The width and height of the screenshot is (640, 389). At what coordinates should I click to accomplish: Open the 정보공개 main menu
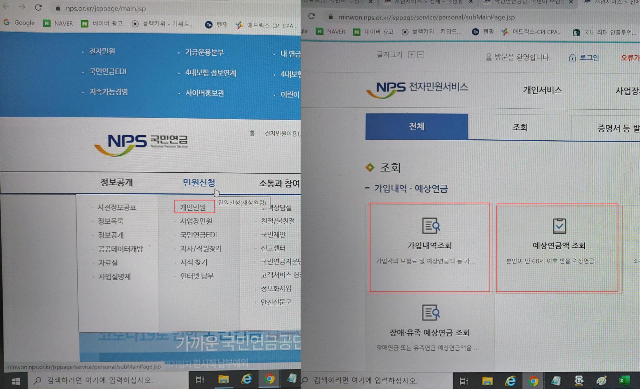[x=116, y=182]
